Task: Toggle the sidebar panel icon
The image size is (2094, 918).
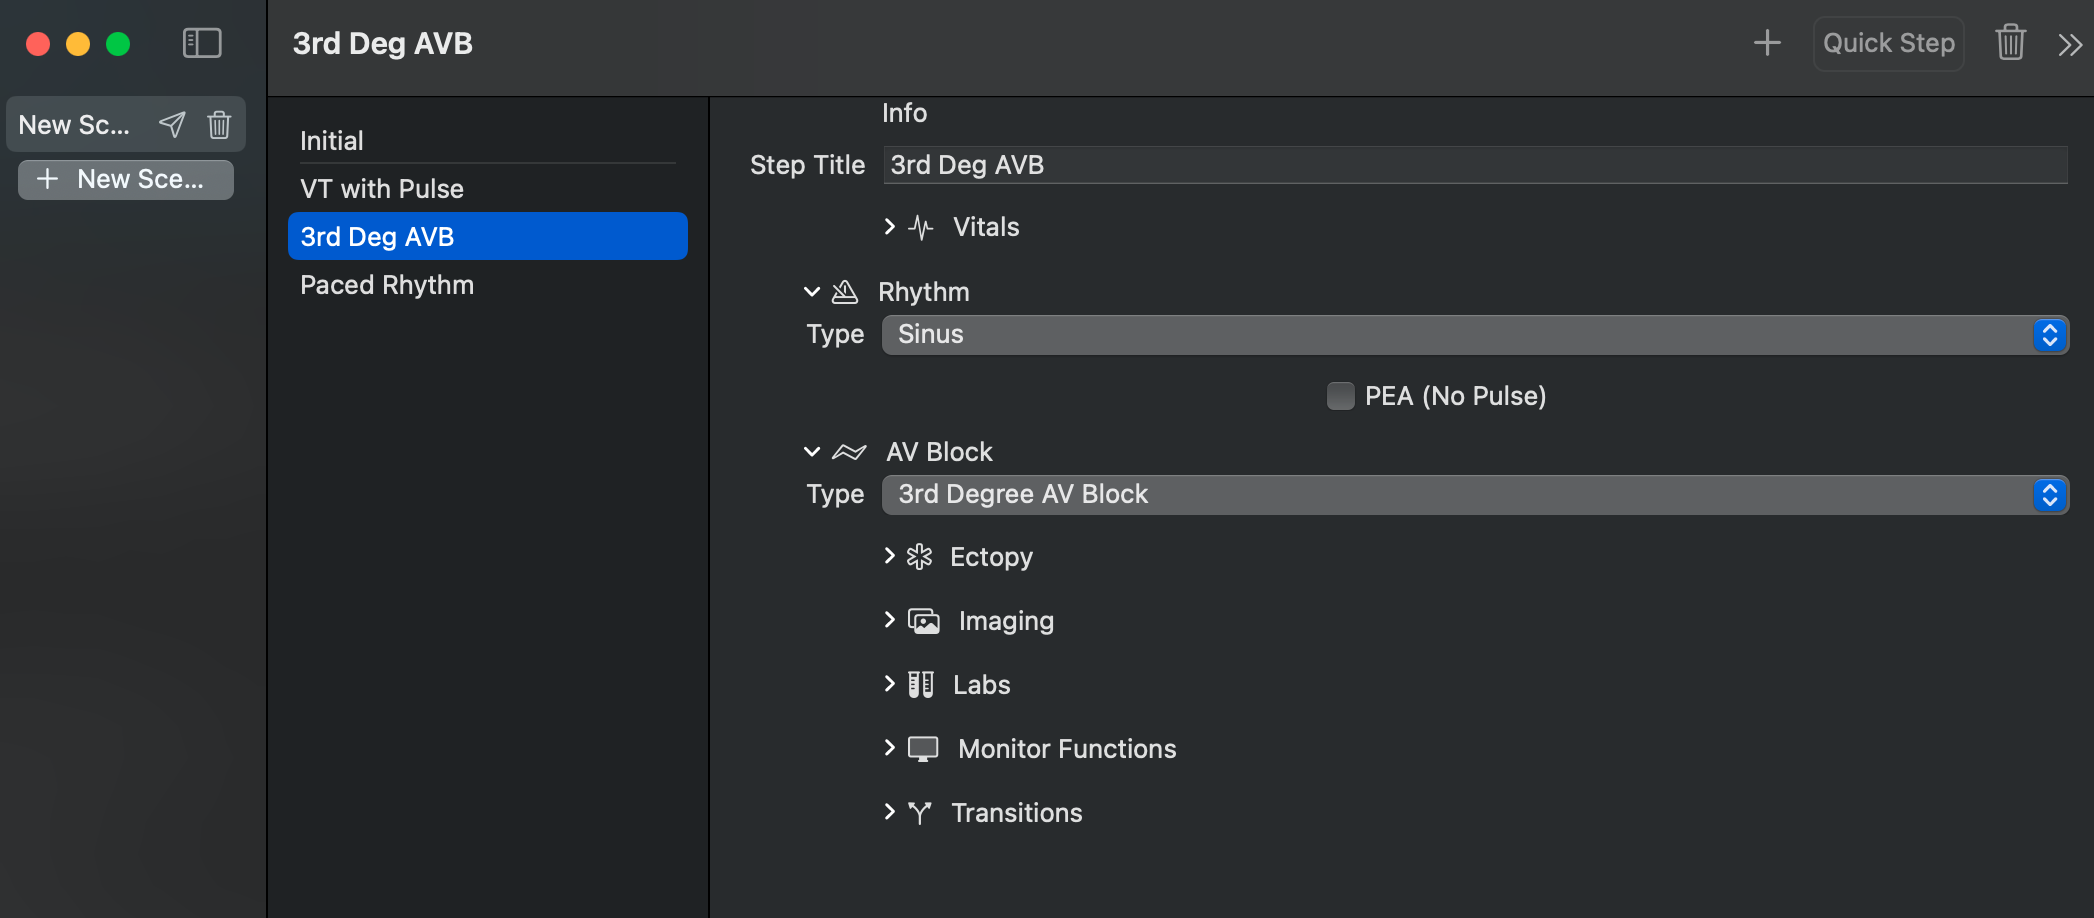Action: tap(202, 43)
